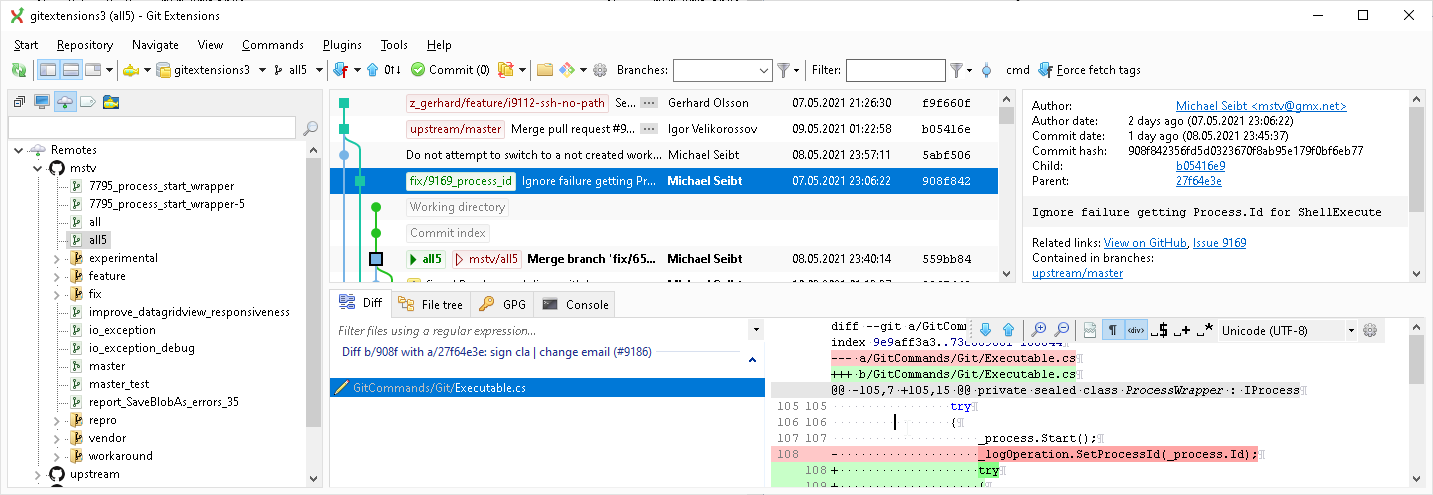The image size is (1433, 495).
Task: Click the Push up-arrow icon
Action: [x=372, y=70]
